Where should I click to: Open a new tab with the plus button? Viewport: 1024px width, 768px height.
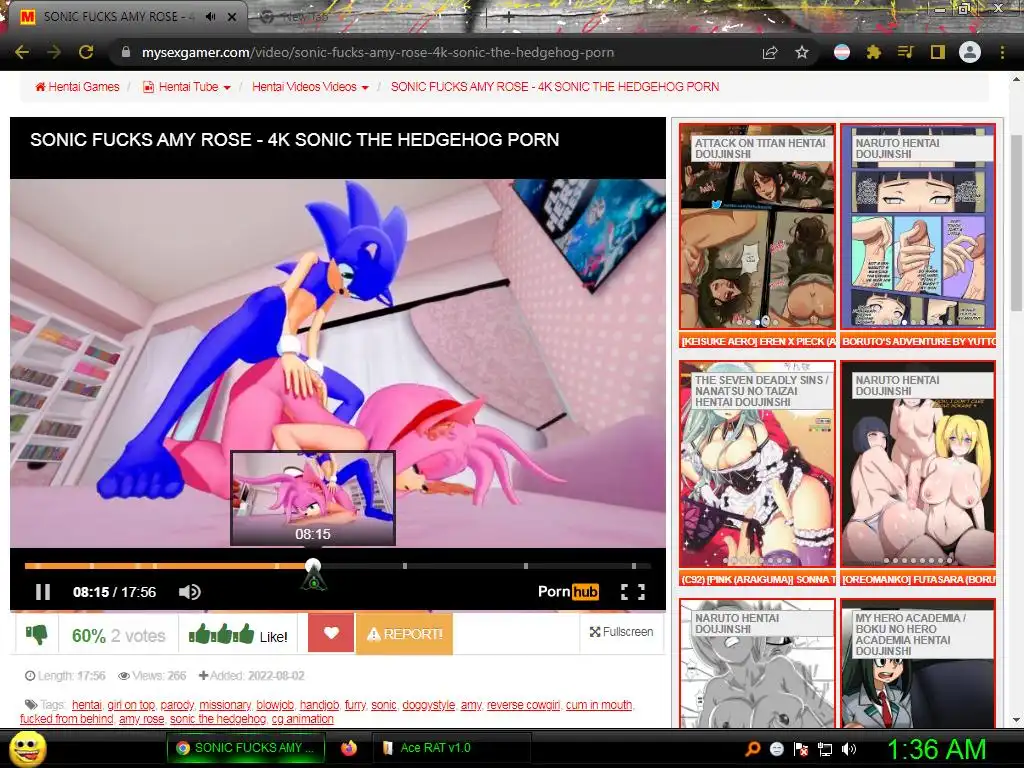[x=508, y=18]
